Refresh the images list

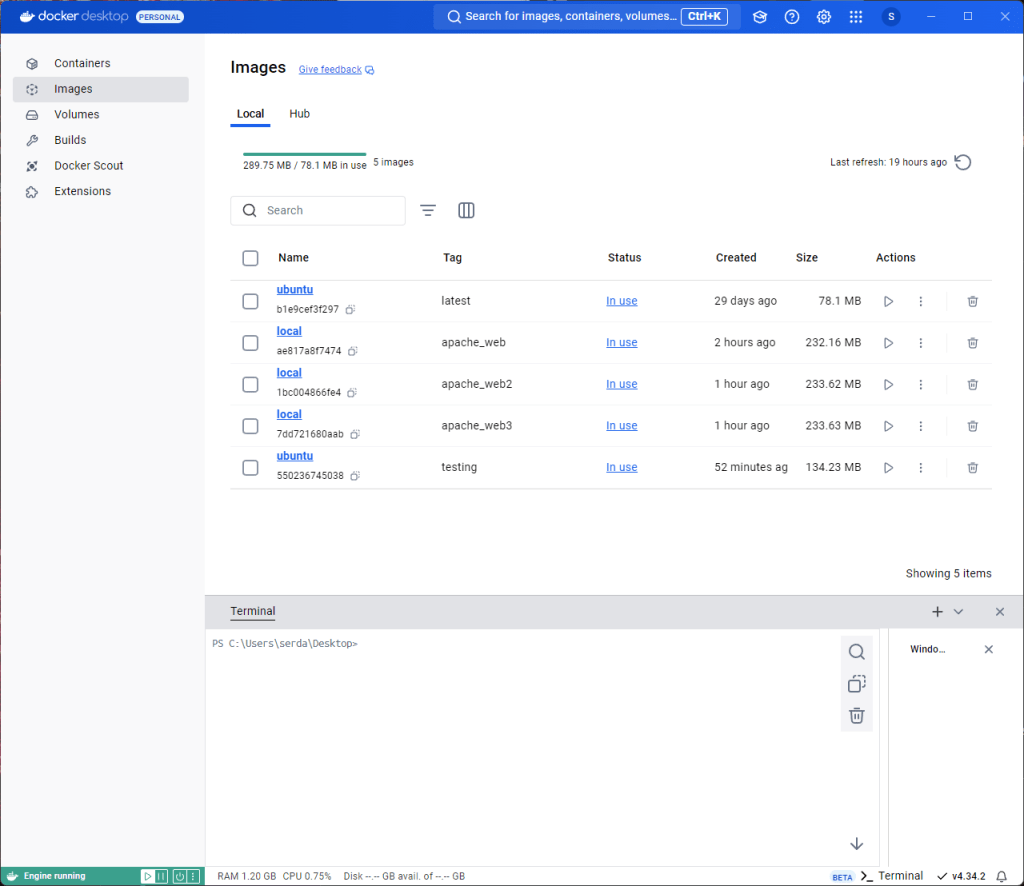click(962, 161)
